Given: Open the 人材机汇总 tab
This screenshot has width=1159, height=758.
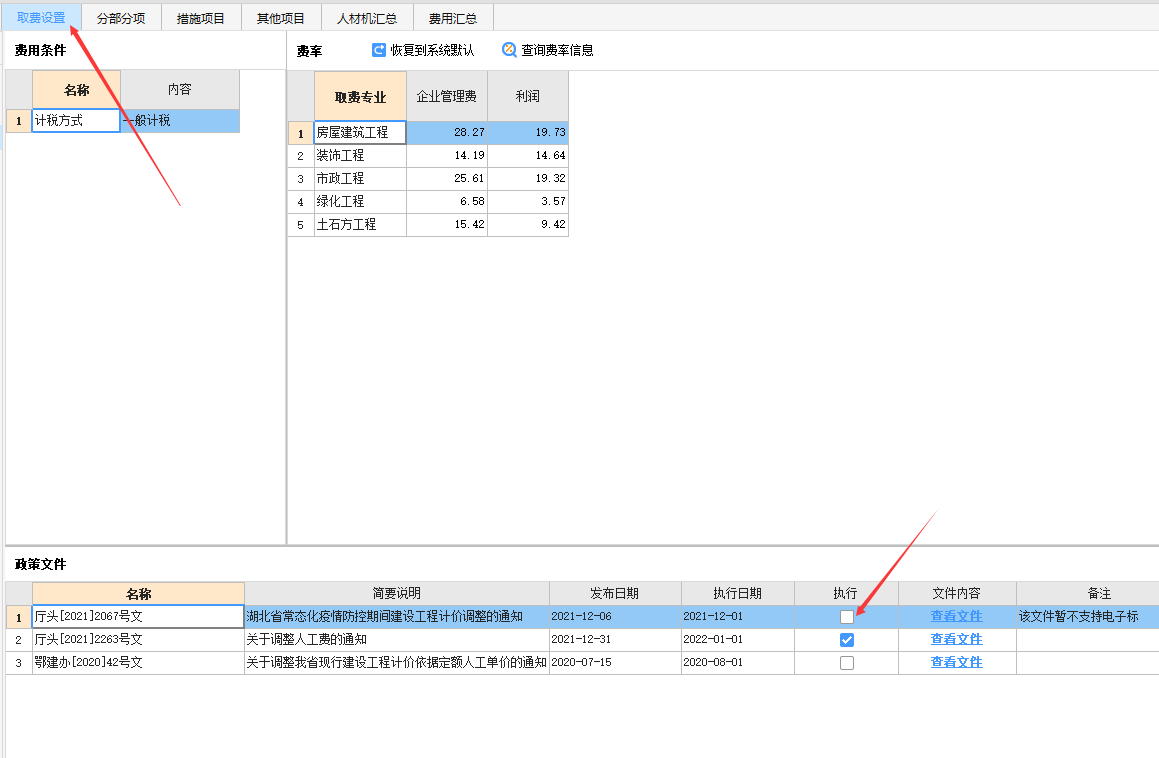Looking at the screenshot, I should (x=367, y=18).
